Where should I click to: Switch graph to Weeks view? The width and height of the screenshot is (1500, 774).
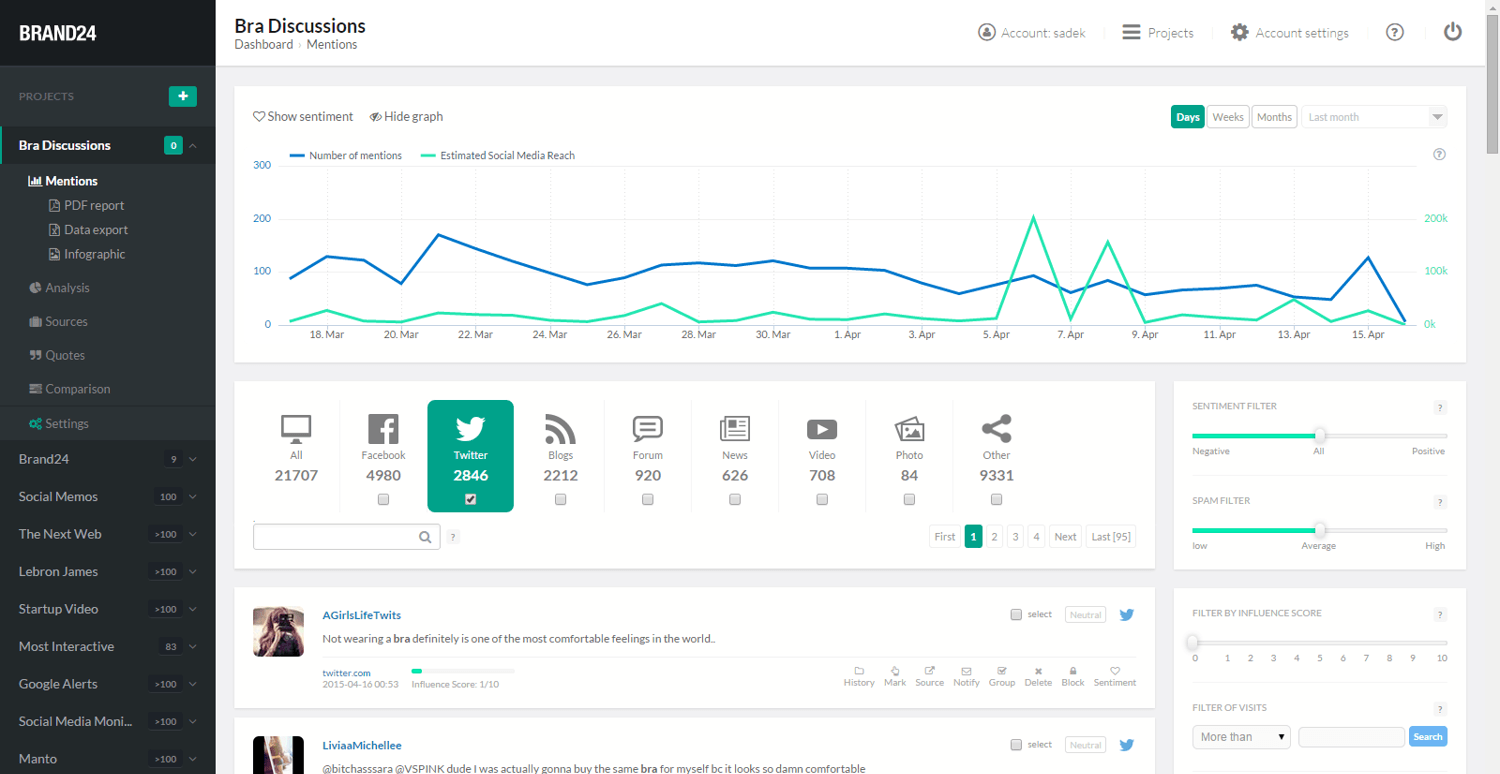tap(1228, 117)
